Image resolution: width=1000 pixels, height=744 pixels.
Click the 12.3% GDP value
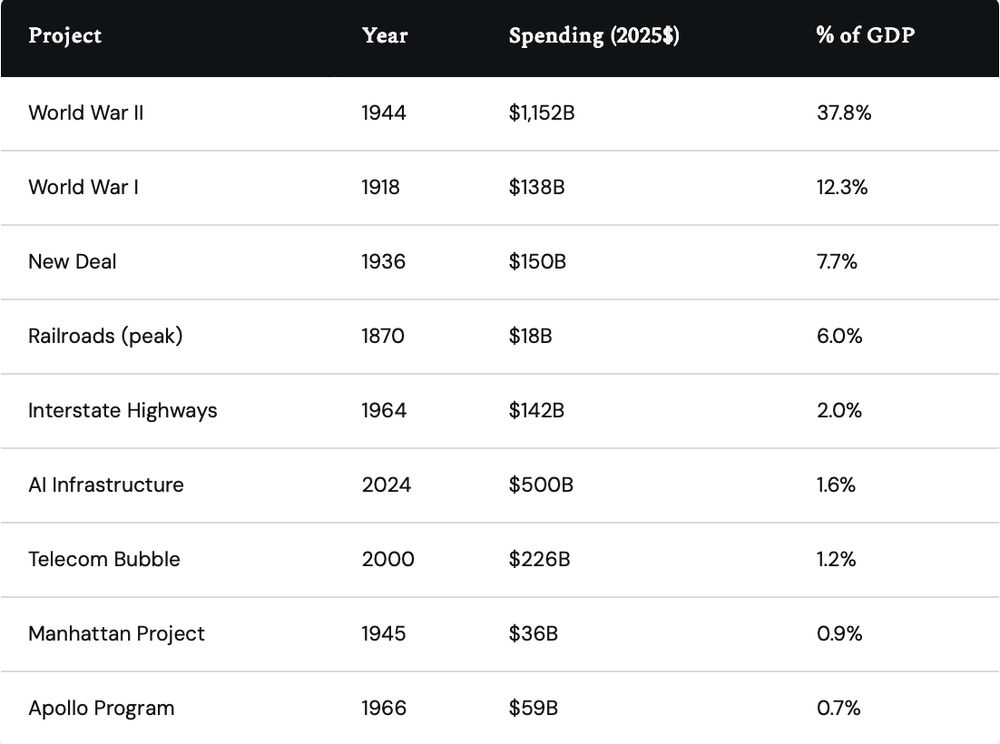tap(842, 187)
